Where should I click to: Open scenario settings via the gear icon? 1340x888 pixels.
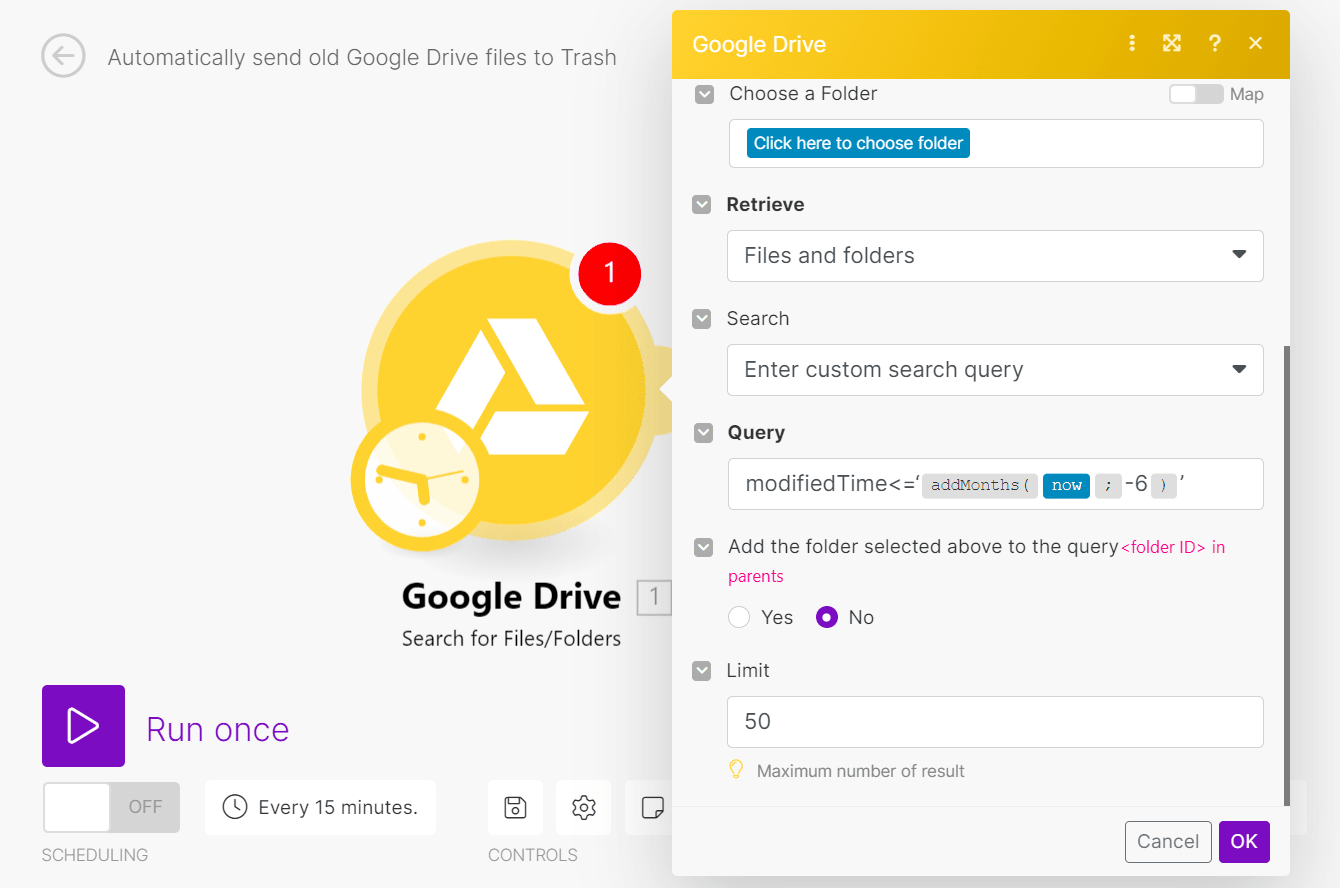point(583,807)
